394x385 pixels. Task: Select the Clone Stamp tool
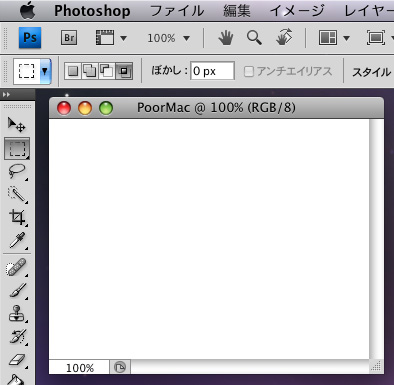(x=17, y=313)
